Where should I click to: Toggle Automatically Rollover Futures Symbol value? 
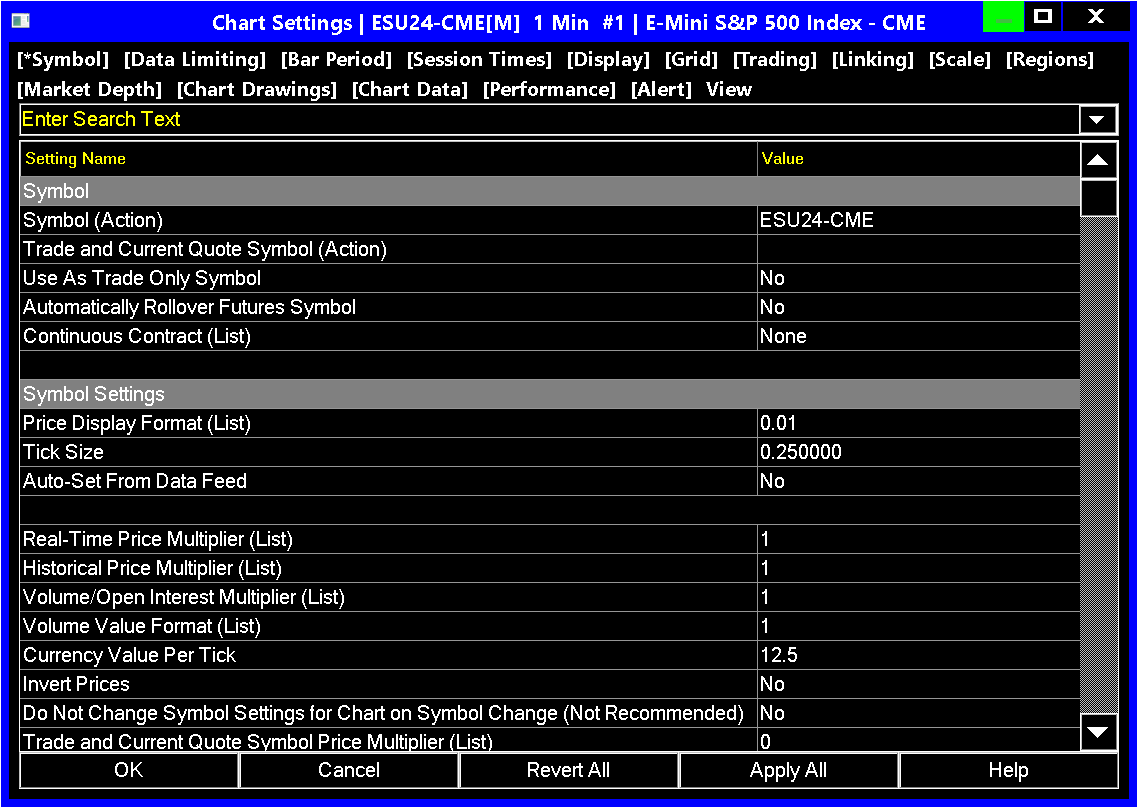pyautogui.click(x=918, y=307)
